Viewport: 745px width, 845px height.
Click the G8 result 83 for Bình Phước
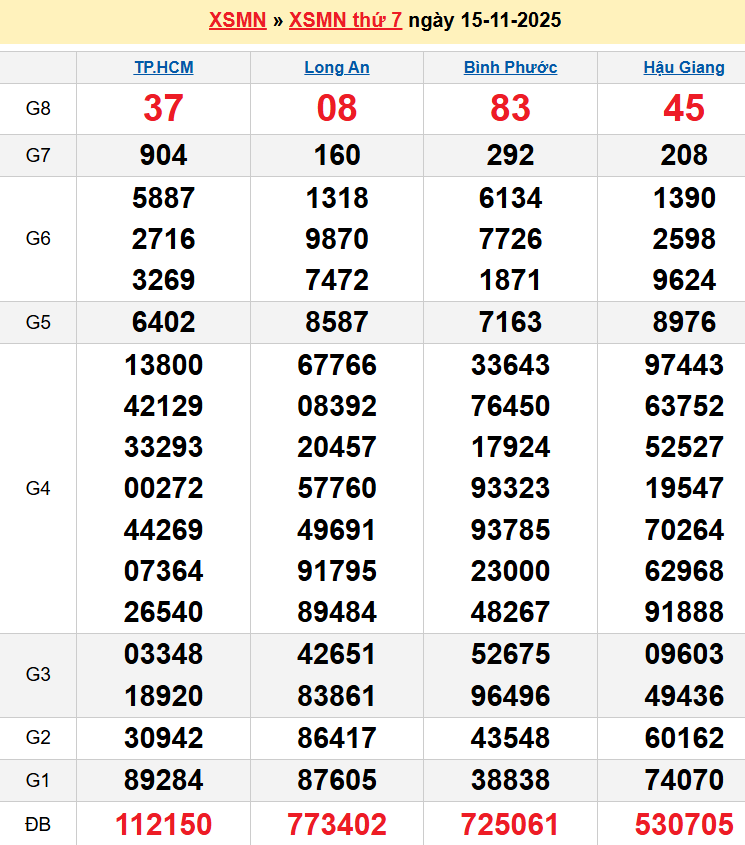tap(510, 108)
